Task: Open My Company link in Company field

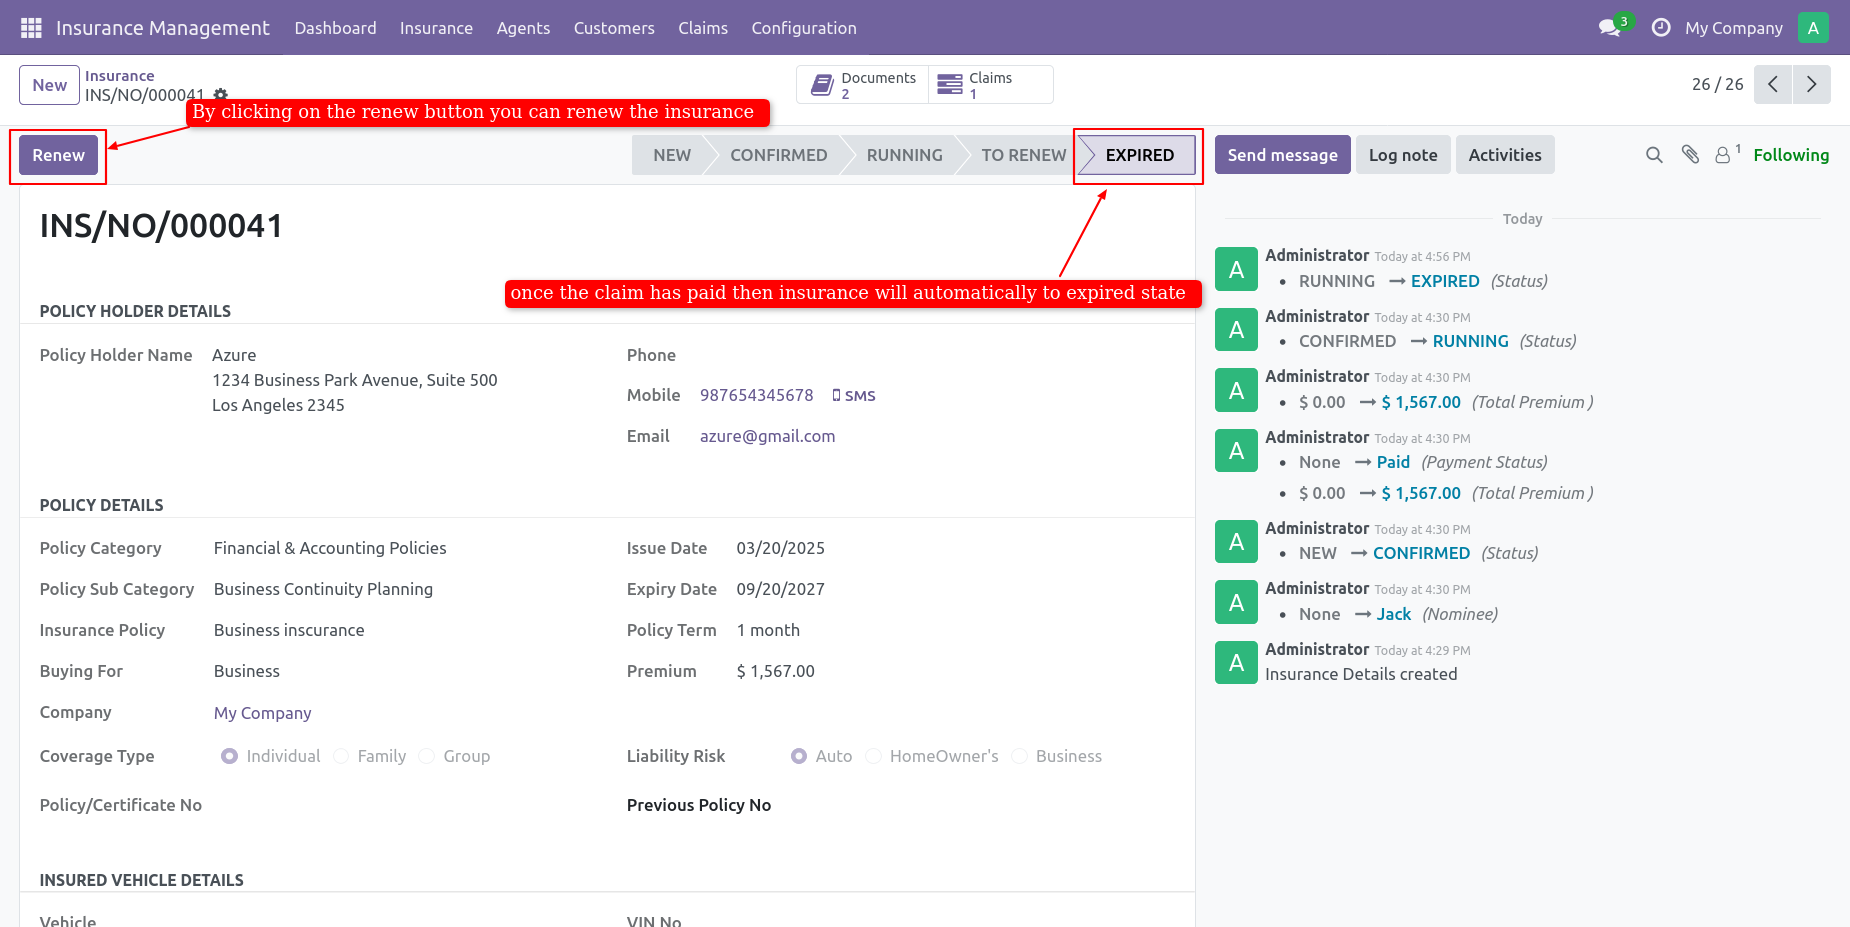Action: [263, 713]
